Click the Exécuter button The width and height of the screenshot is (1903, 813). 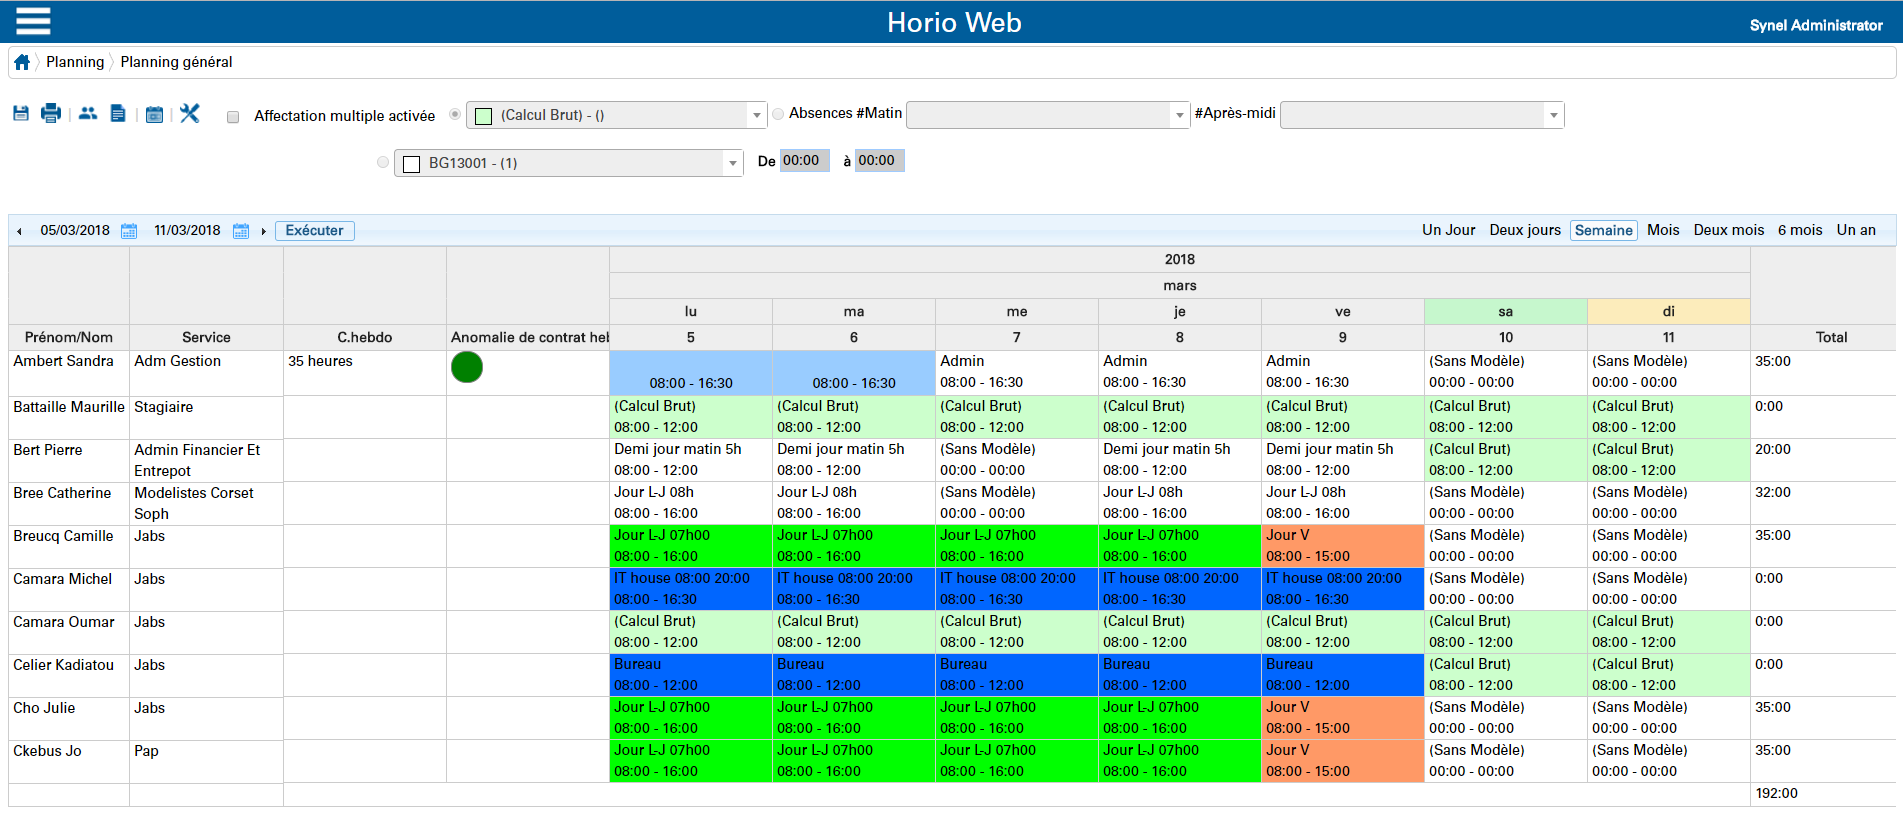tap(314, 231)
